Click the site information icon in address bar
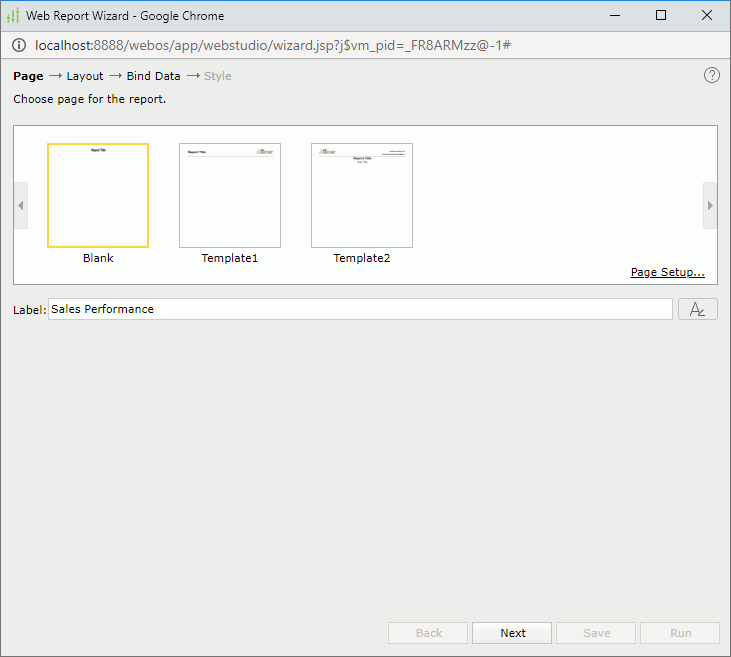 pyautogui.click(x=19, y=46)
